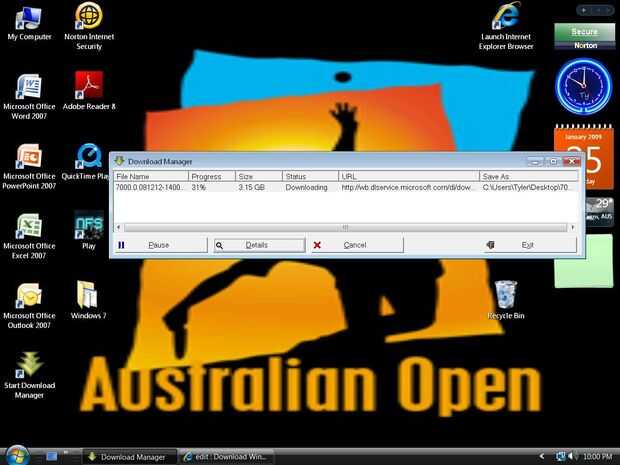This screenshot has width=620, height=465.
Task: Launch Norton Internet Security shortcut
Action: [89, 26]
